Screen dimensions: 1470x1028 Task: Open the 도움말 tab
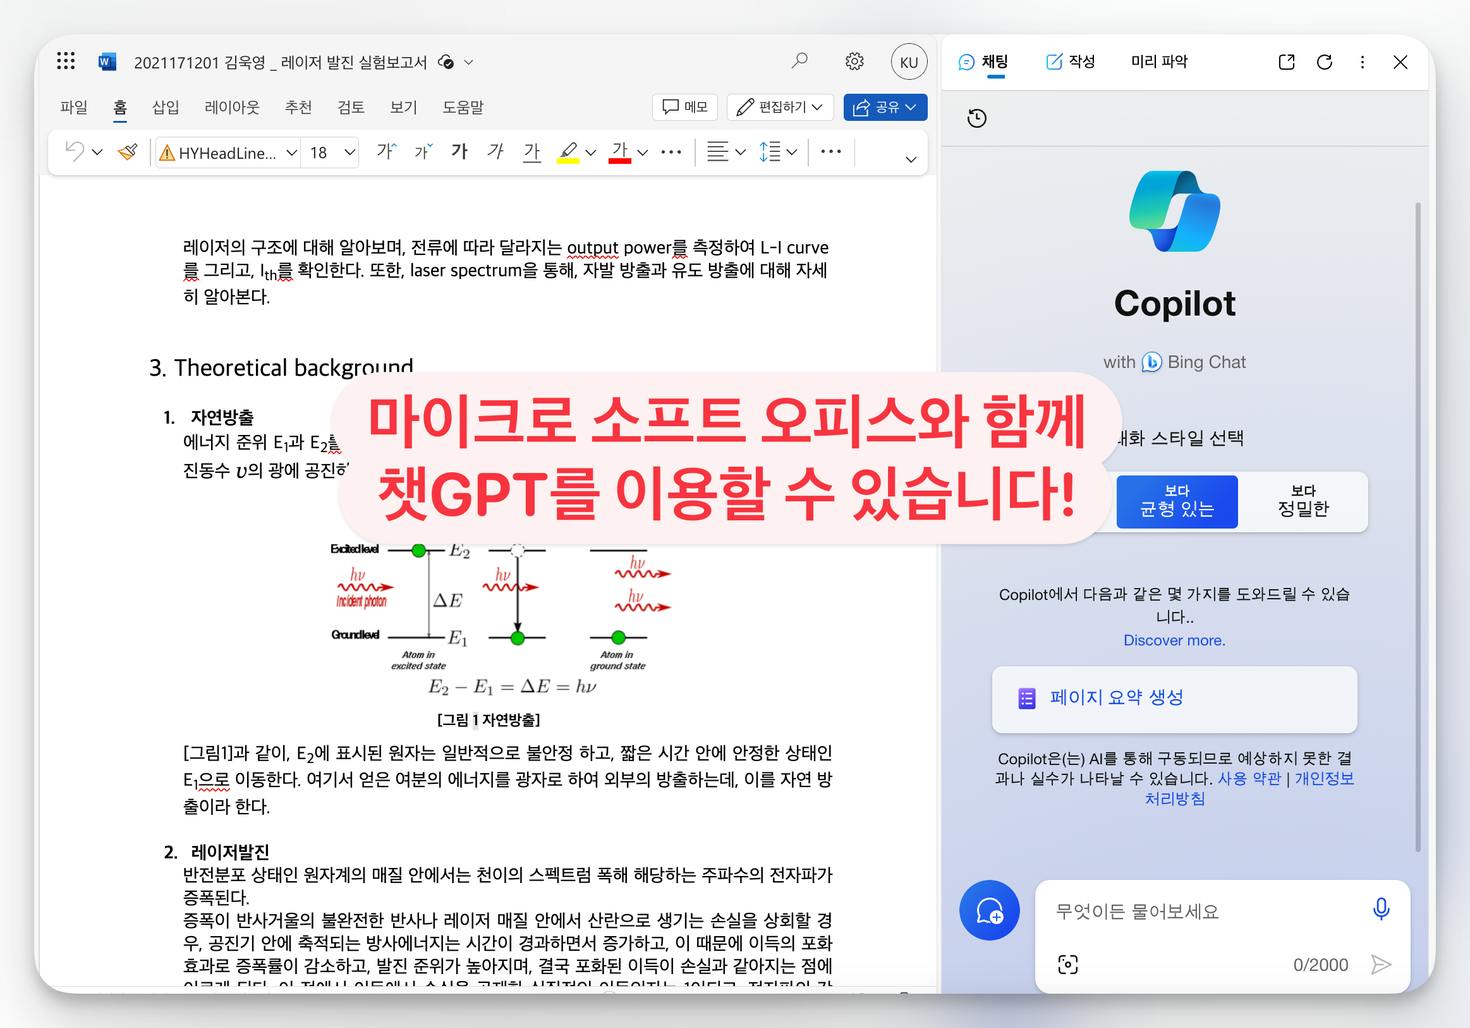coord(463,107)
